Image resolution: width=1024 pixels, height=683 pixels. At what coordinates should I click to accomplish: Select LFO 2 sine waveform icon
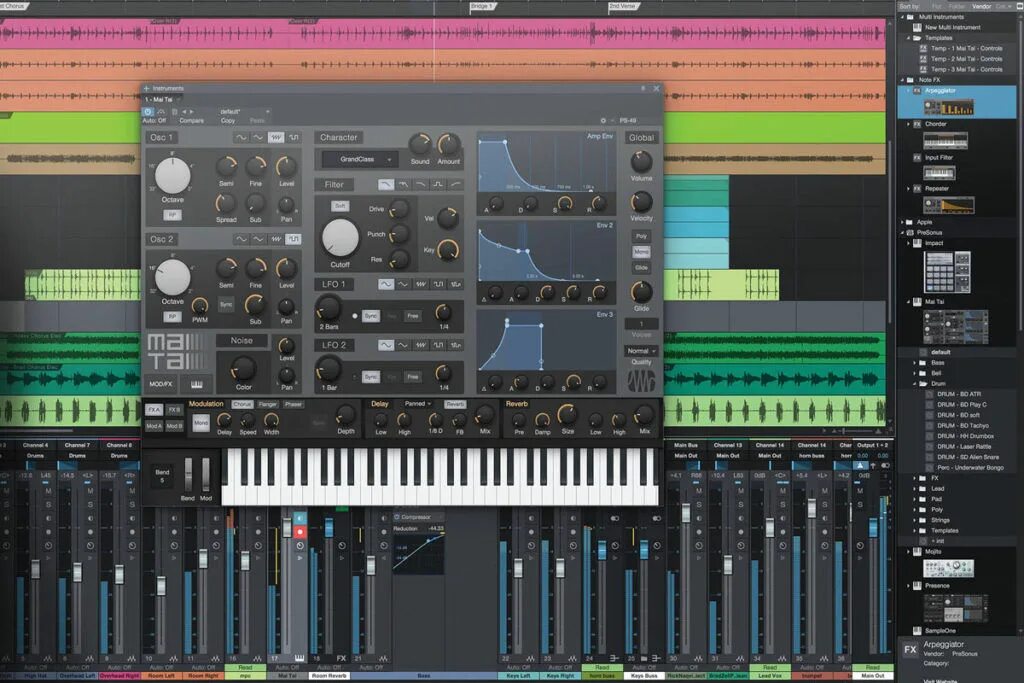point(386,345)
